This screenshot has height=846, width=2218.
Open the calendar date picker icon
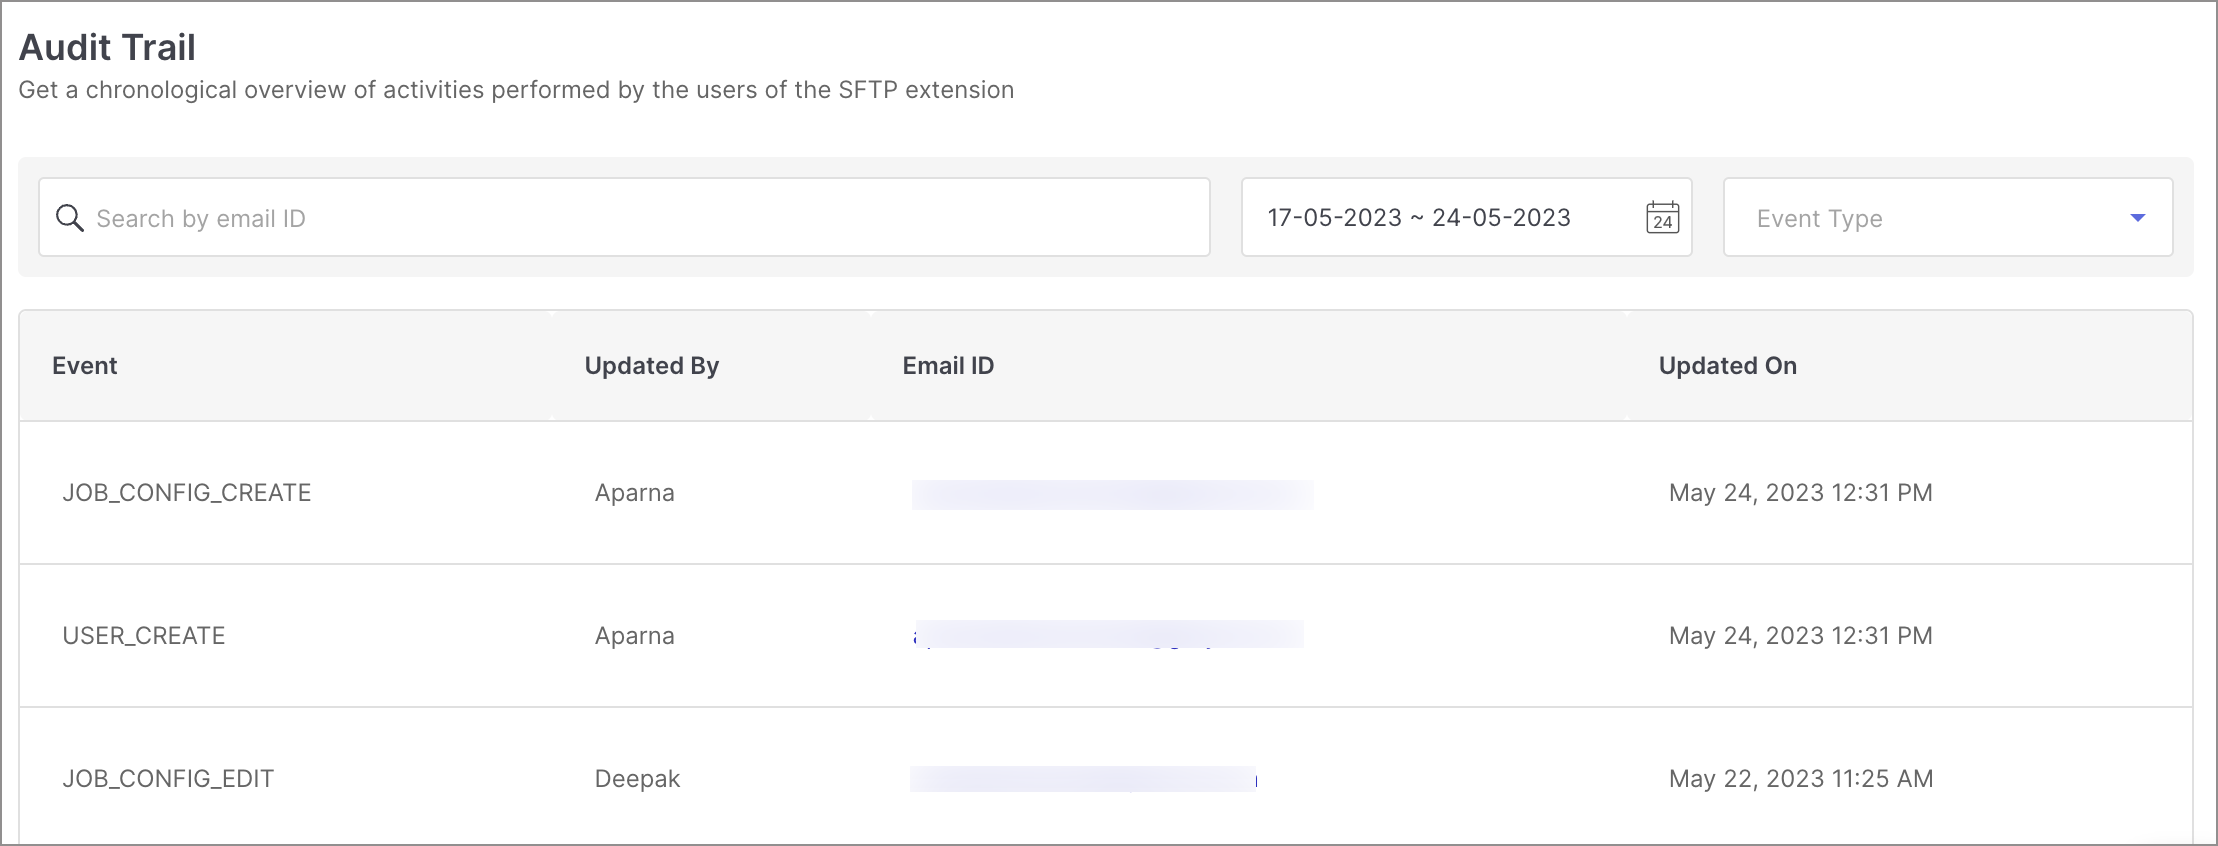click(x=1662, y=218)
